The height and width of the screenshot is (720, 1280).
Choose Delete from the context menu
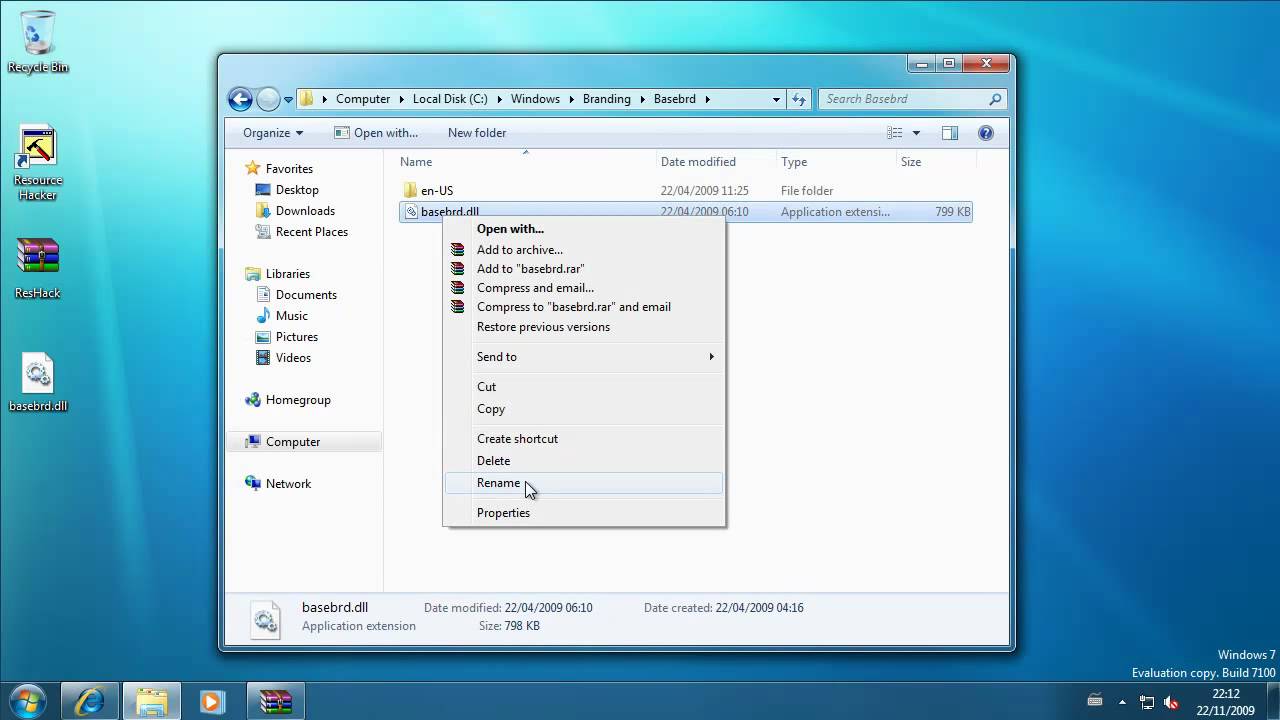[583, 461]
